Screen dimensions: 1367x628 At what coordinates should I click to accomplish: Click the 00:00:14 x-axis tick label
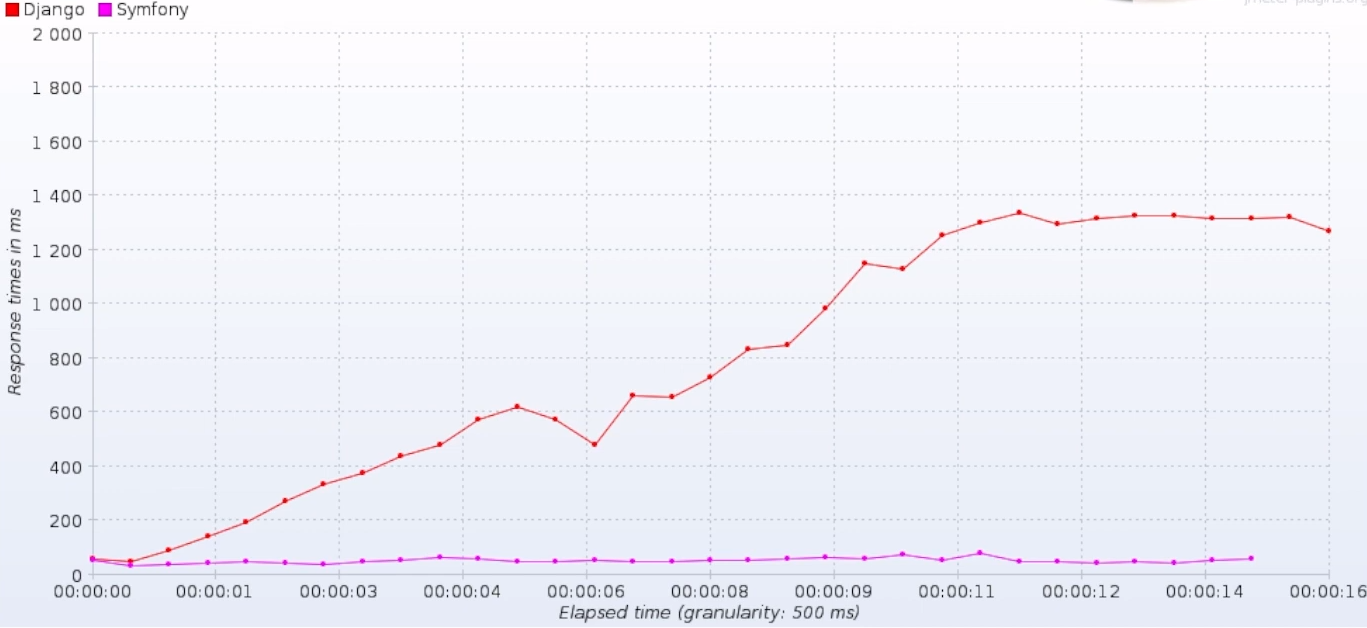coord(1205,591)
